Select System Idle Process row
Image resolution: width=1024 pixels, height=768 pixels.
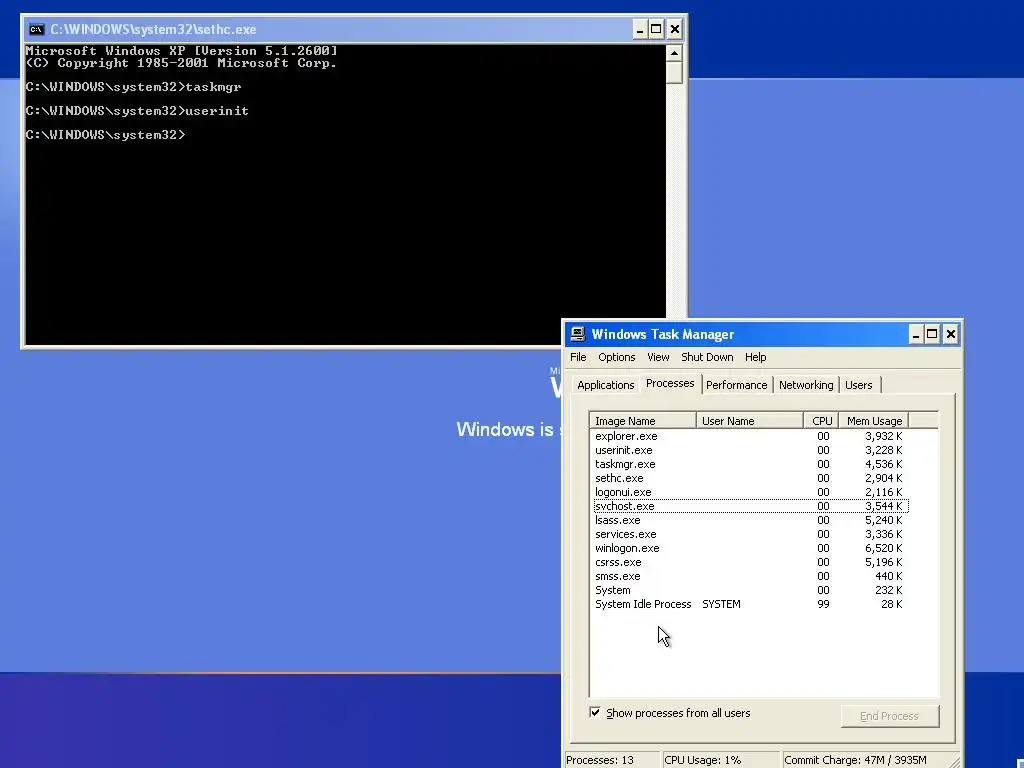(750, 605)
